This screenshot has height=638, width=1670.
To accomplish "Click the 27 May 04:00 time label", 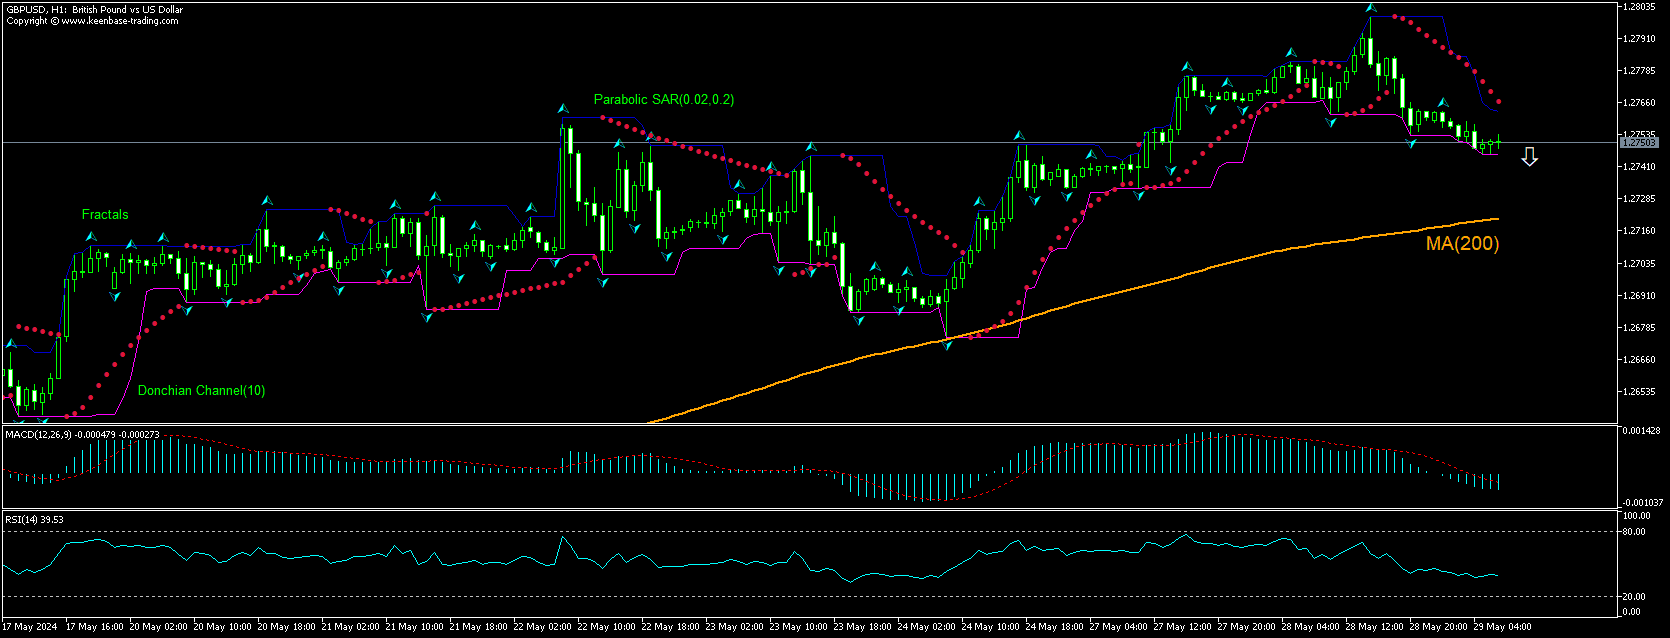I will pyautogui.click(x=1119, y=627).
